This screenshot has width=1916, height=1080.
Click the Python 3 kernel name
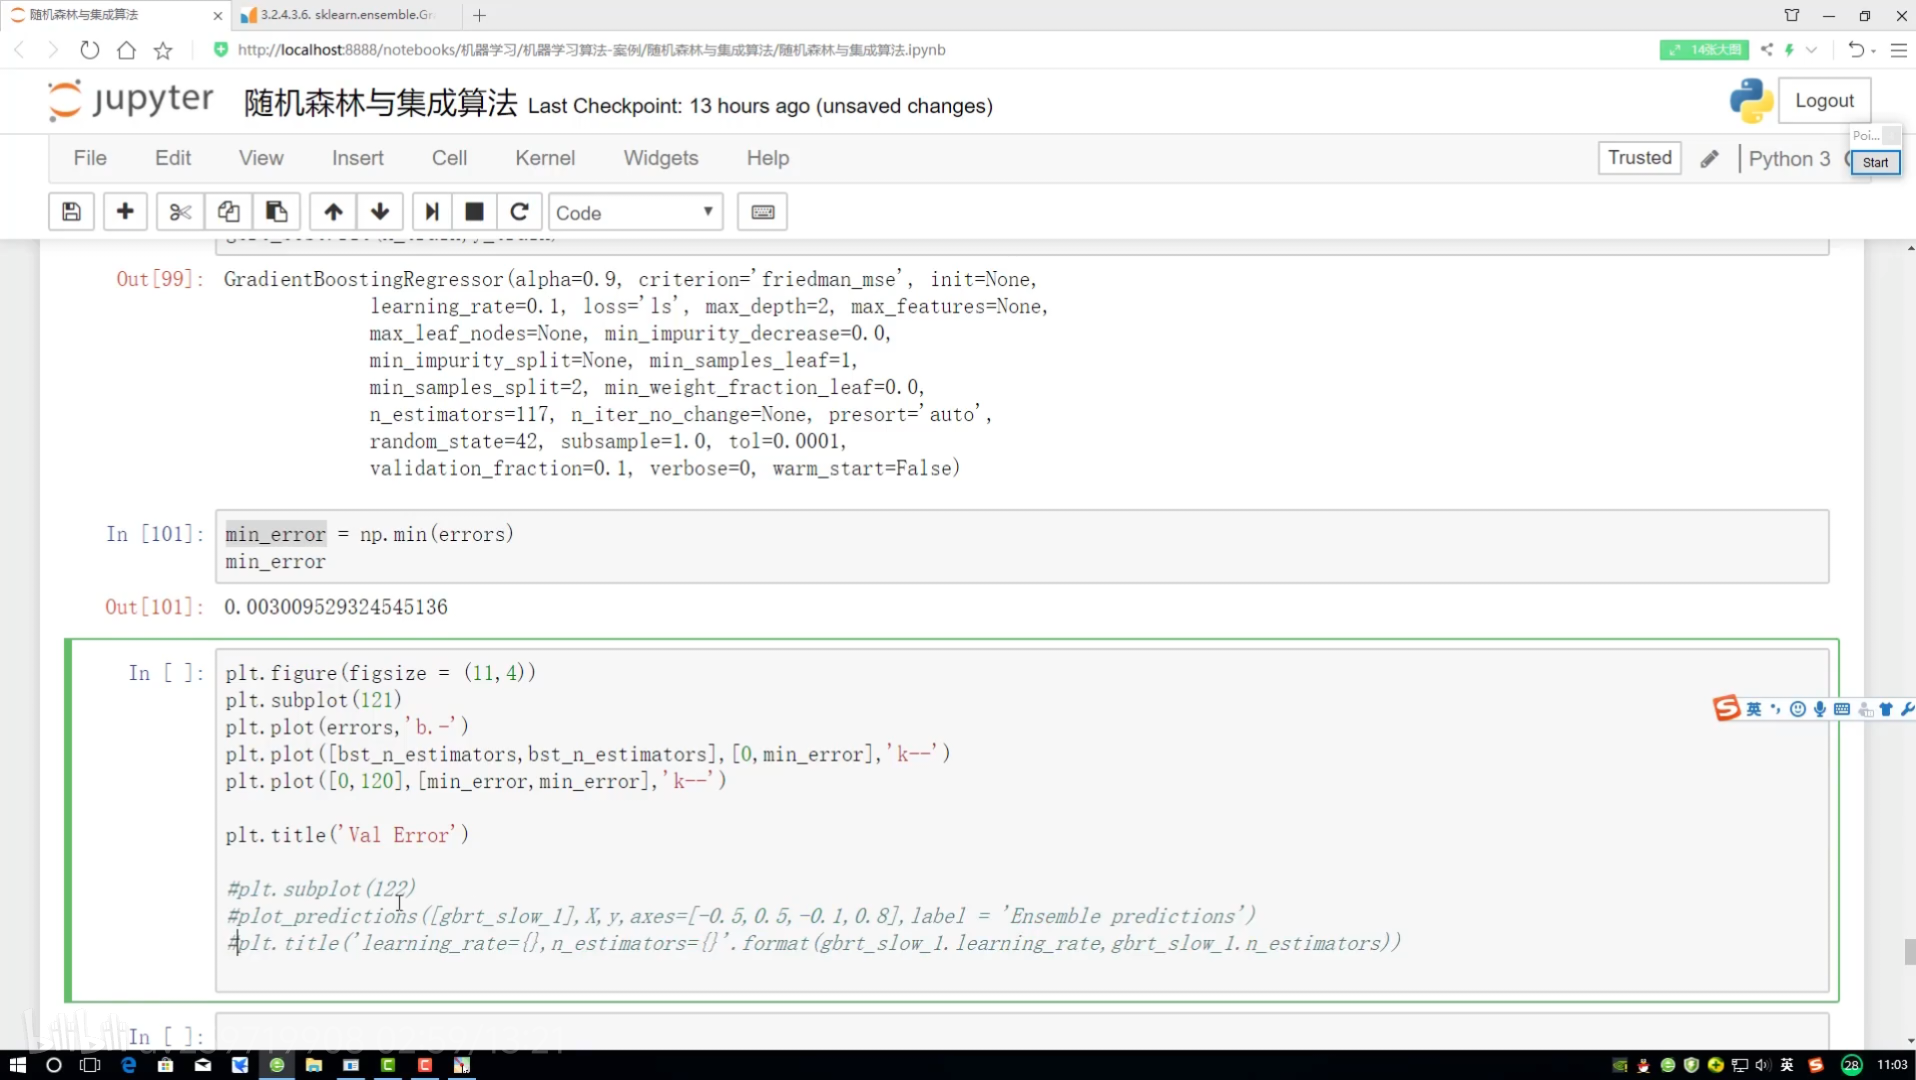(x=1789, y=159)
